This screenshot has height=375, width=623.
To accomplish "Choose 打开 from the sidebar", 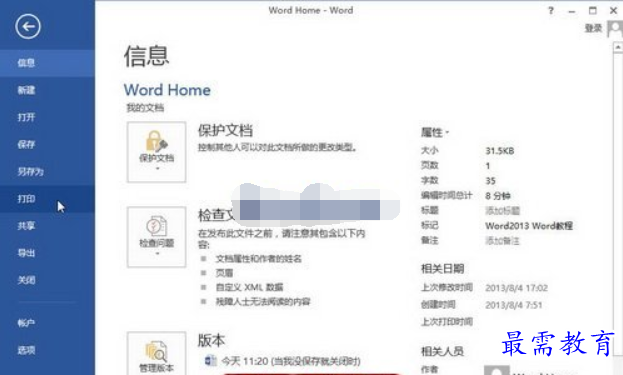I will (x=47, y=117).
